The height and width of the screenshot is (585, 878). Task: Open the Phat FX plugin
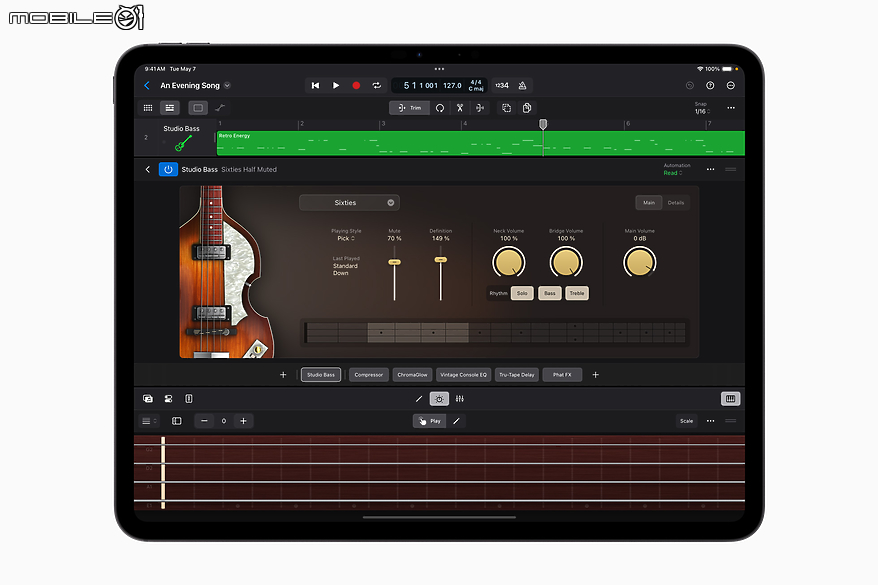pos(562,375)
